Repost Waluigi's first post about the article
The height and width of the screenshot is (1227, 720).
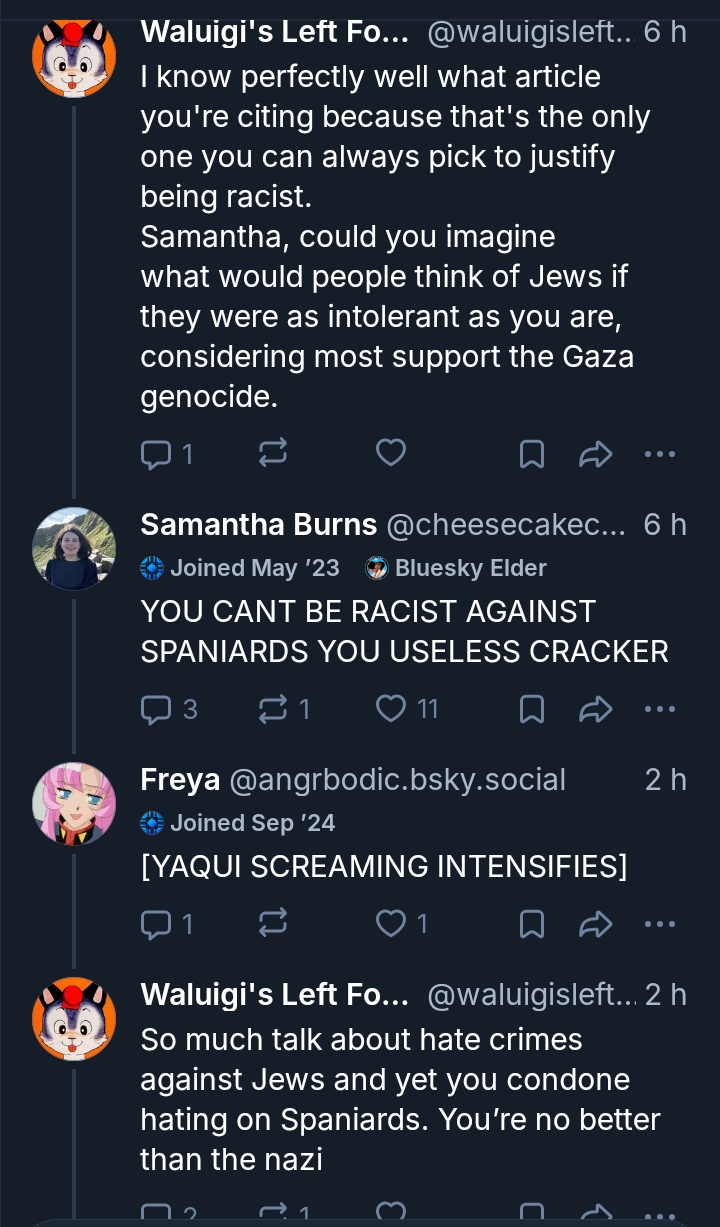pos(272,454)
